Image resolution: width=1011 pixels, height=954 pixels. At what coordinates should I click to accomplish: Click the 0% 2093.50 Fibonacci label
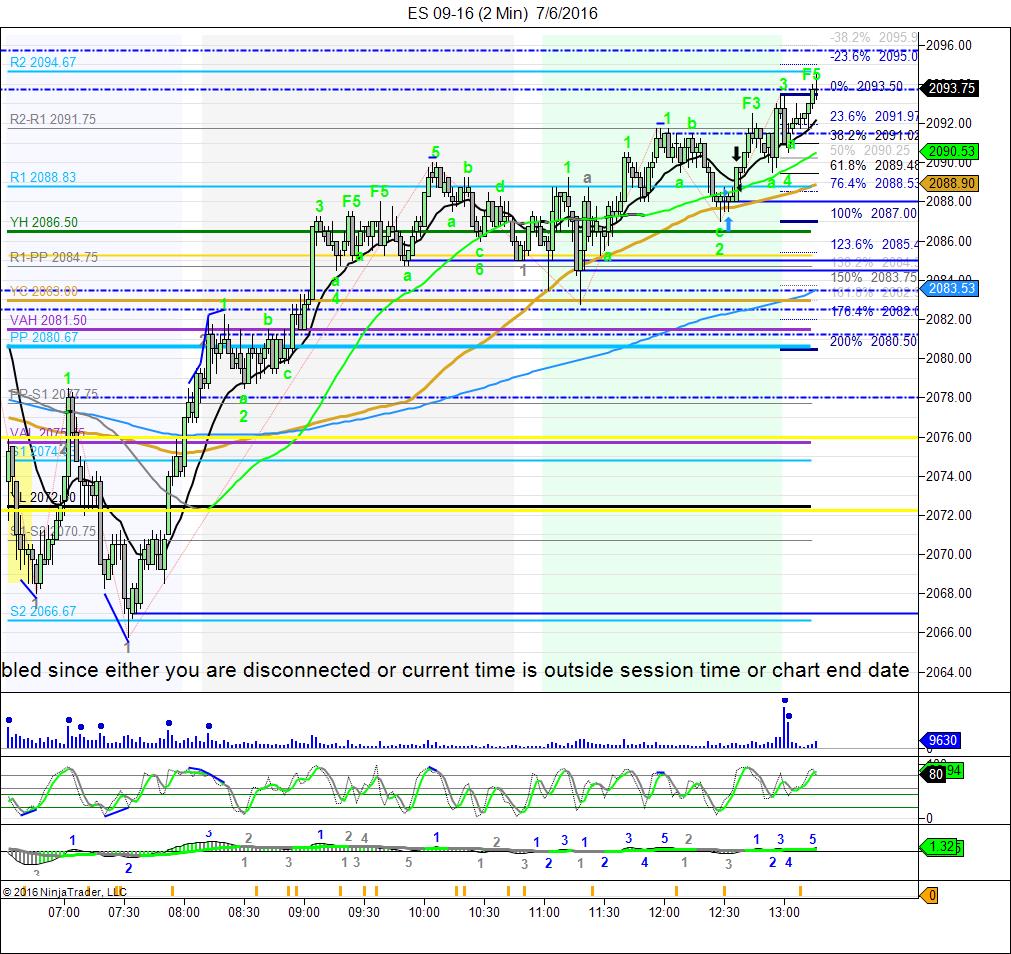[867, 86]
